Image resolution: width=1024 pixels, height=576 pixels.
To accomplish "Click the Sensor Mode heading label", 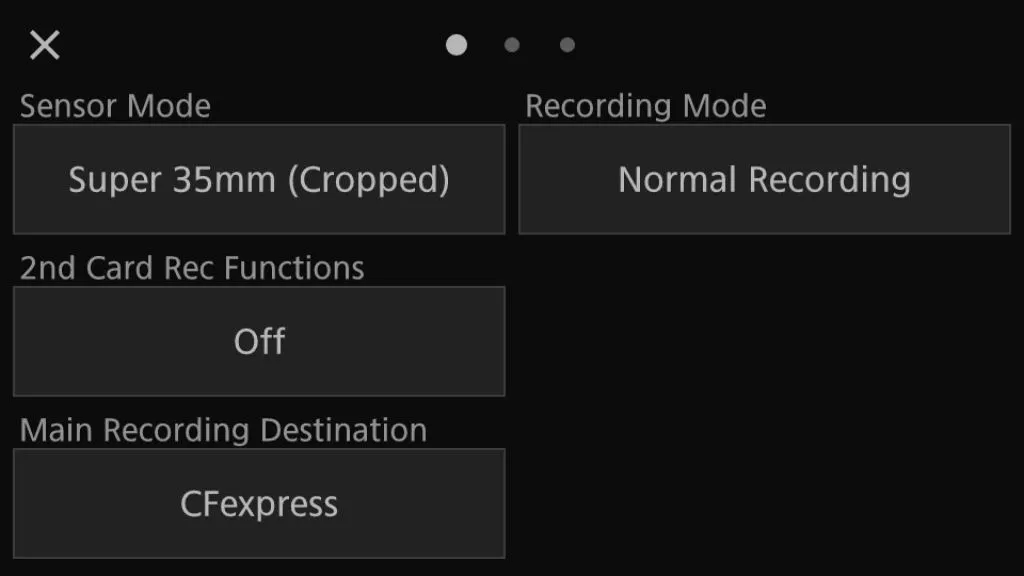I will (x=115, y=106).
